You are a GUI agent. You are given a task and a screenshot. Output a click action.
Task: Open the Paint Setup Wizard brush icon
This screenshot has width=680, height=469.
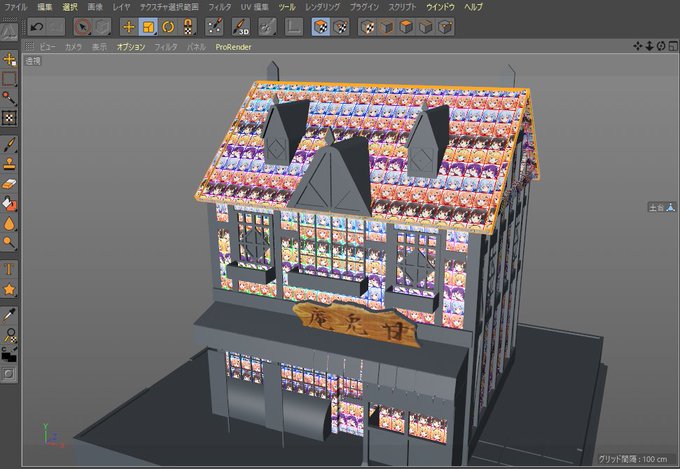(x=214, y=27)
